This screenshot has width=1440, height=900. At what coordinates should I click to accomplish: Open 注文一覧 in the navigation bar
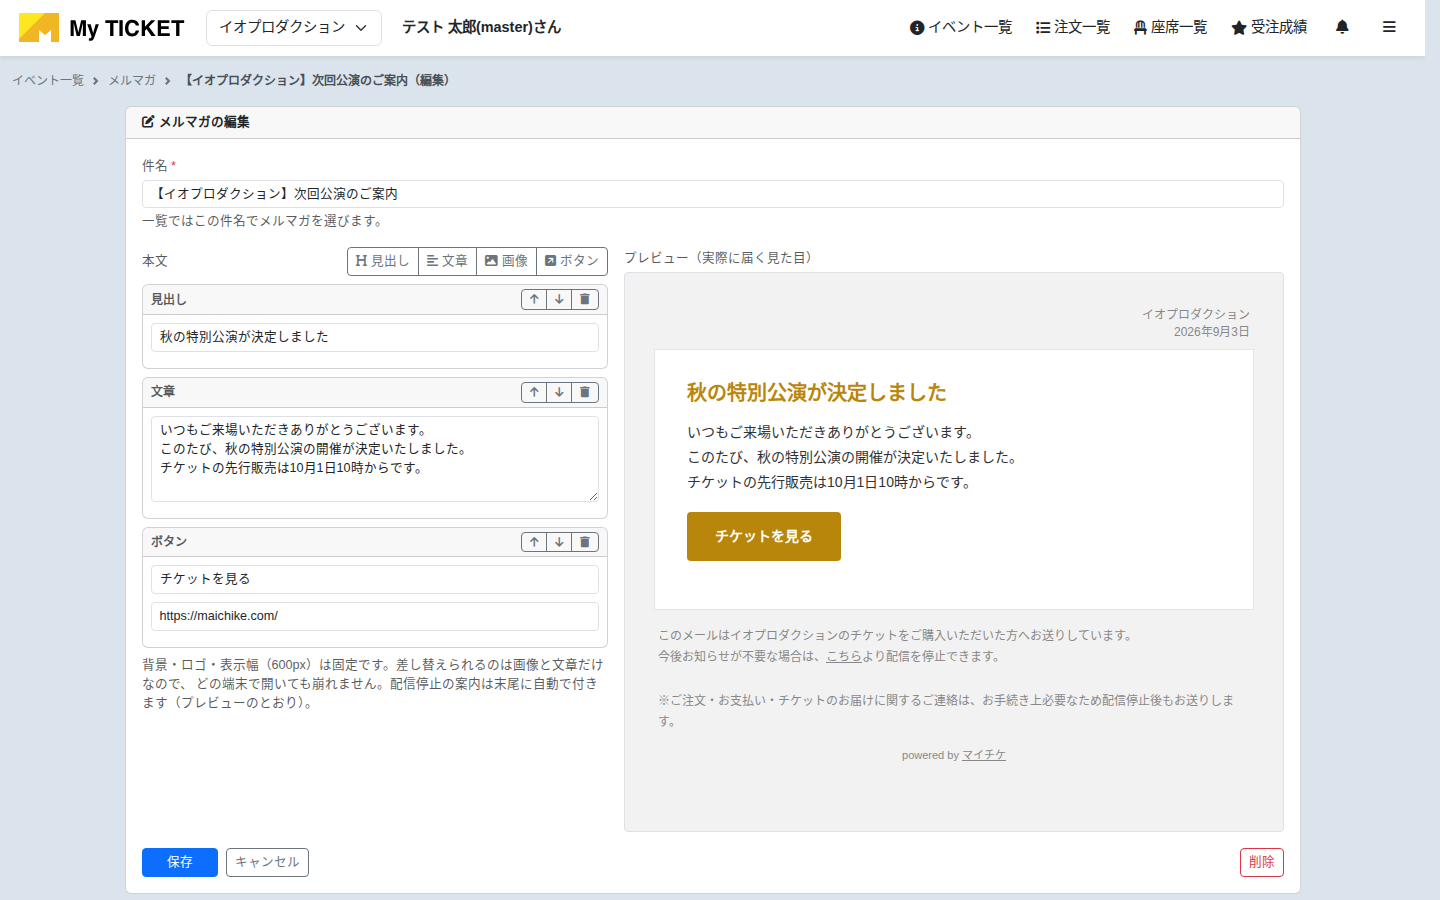point(1073,27)
